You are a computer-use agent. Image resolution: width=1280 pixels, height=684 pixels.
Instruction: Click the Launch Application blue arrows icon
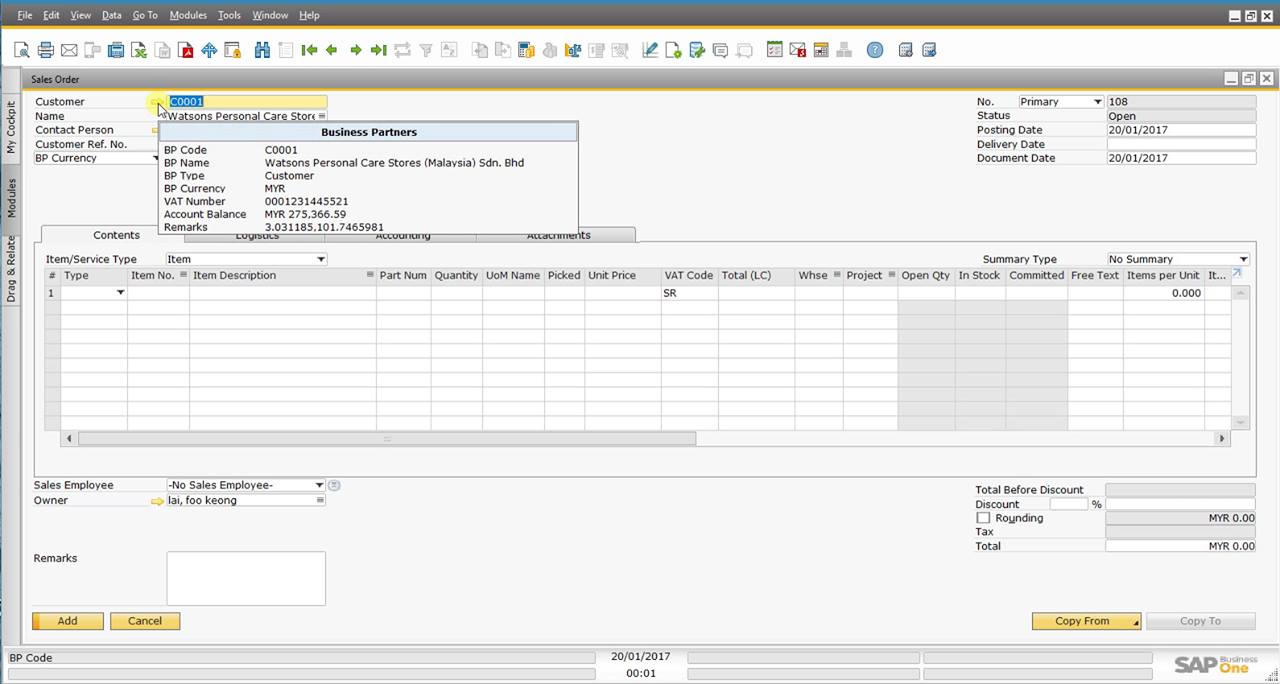pos(209,50)
